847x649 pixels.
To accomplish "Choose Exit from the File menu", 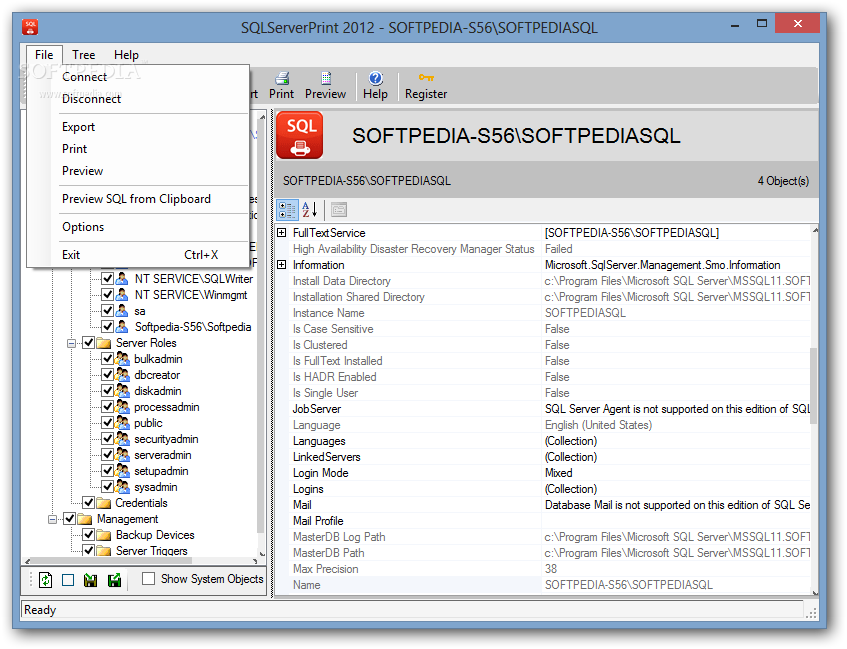I will [139, 255].
